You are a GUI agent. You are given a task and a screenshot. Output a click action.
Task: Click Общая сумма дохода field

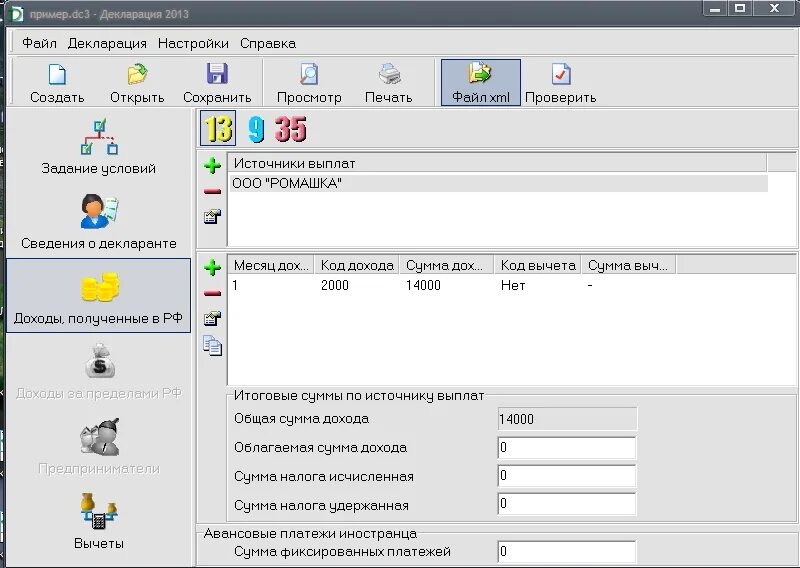567,419
